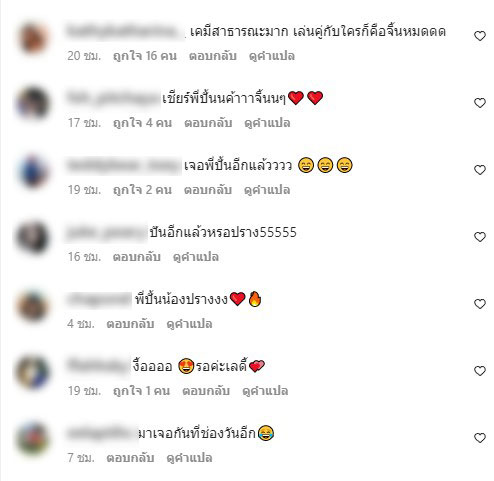Reply to the ปั้นอีกแล้วหรอปราง55555 comment
The height and width of the screenshot is (481, 494).
point(137,257)
